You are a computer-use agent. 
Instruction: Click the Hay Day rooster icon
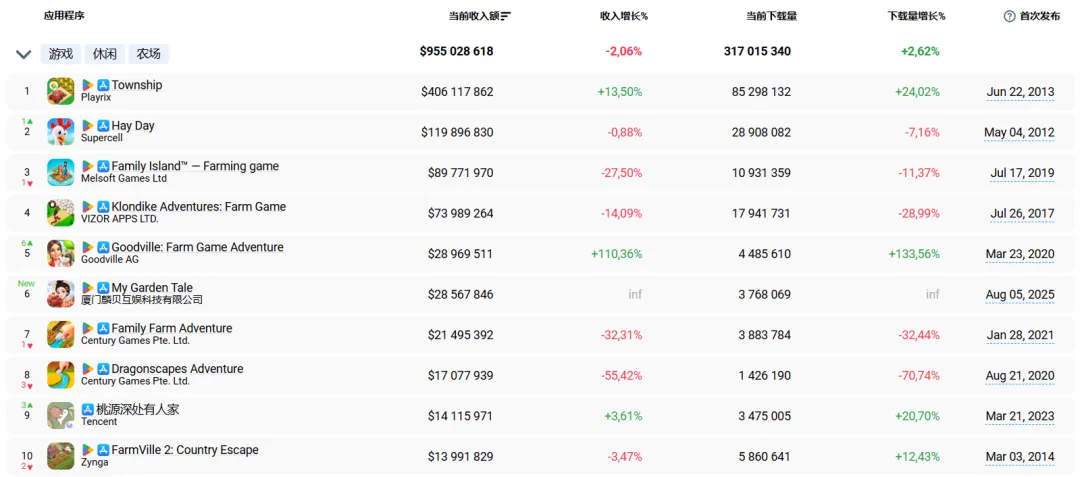pos(60,132)
